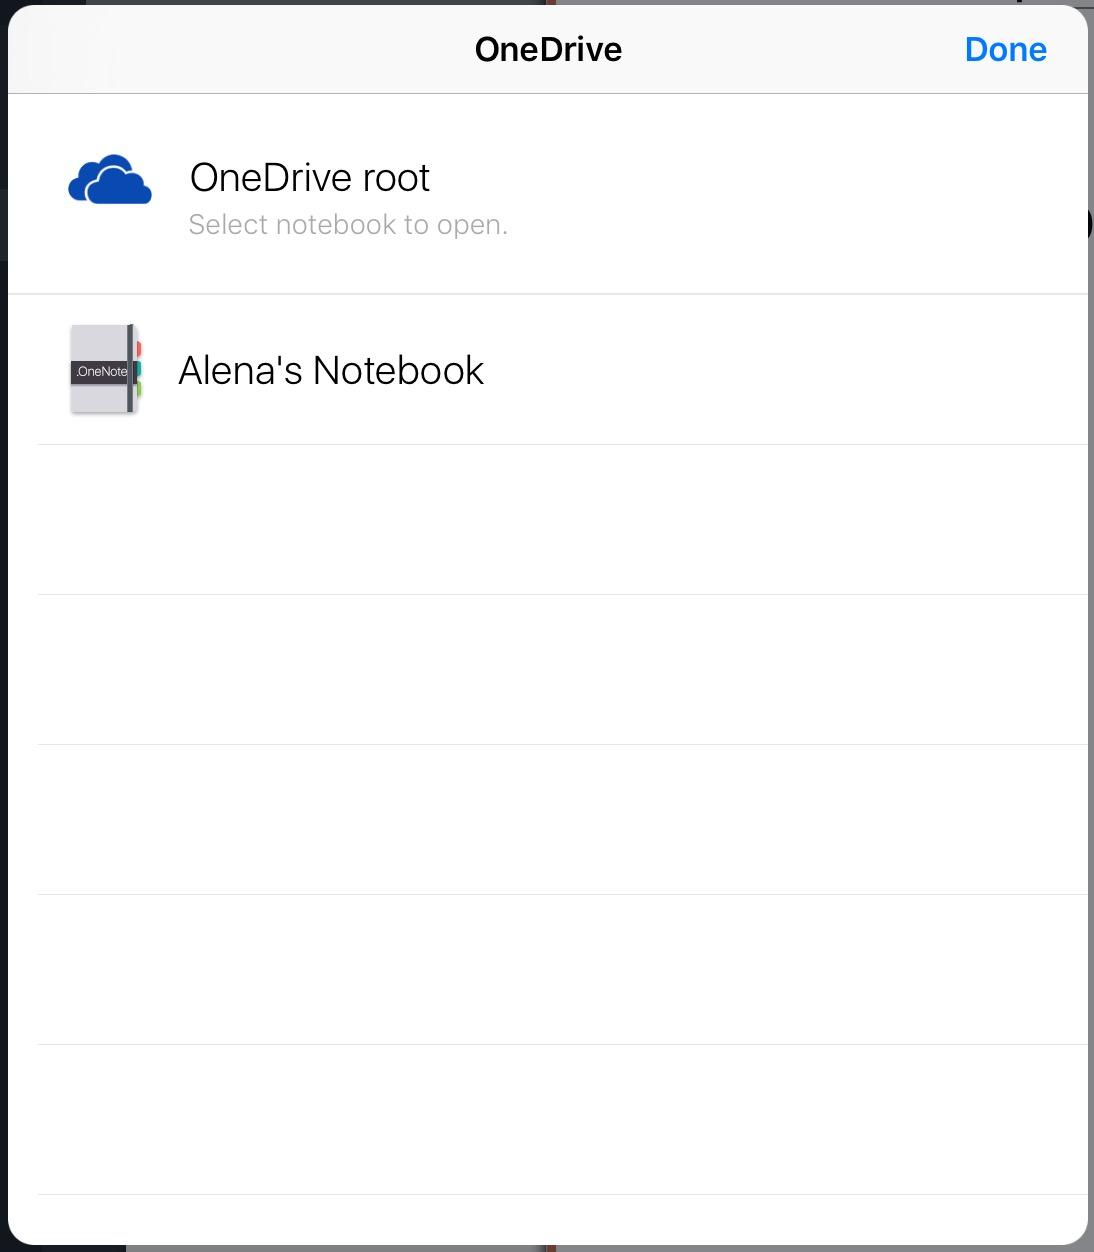Click the OneDrive title in header
The width and height of the screenshot is (1094, 1252).
click(548, 49)
